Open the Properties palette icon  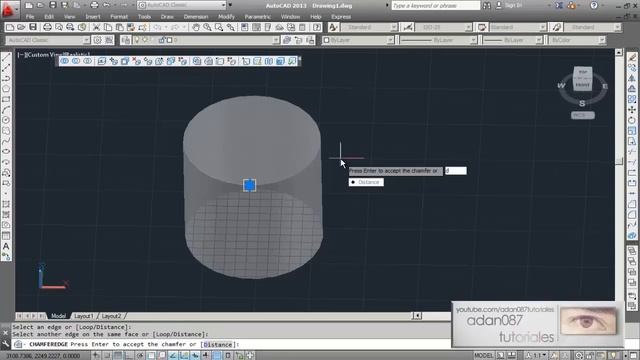pos(244,27)
